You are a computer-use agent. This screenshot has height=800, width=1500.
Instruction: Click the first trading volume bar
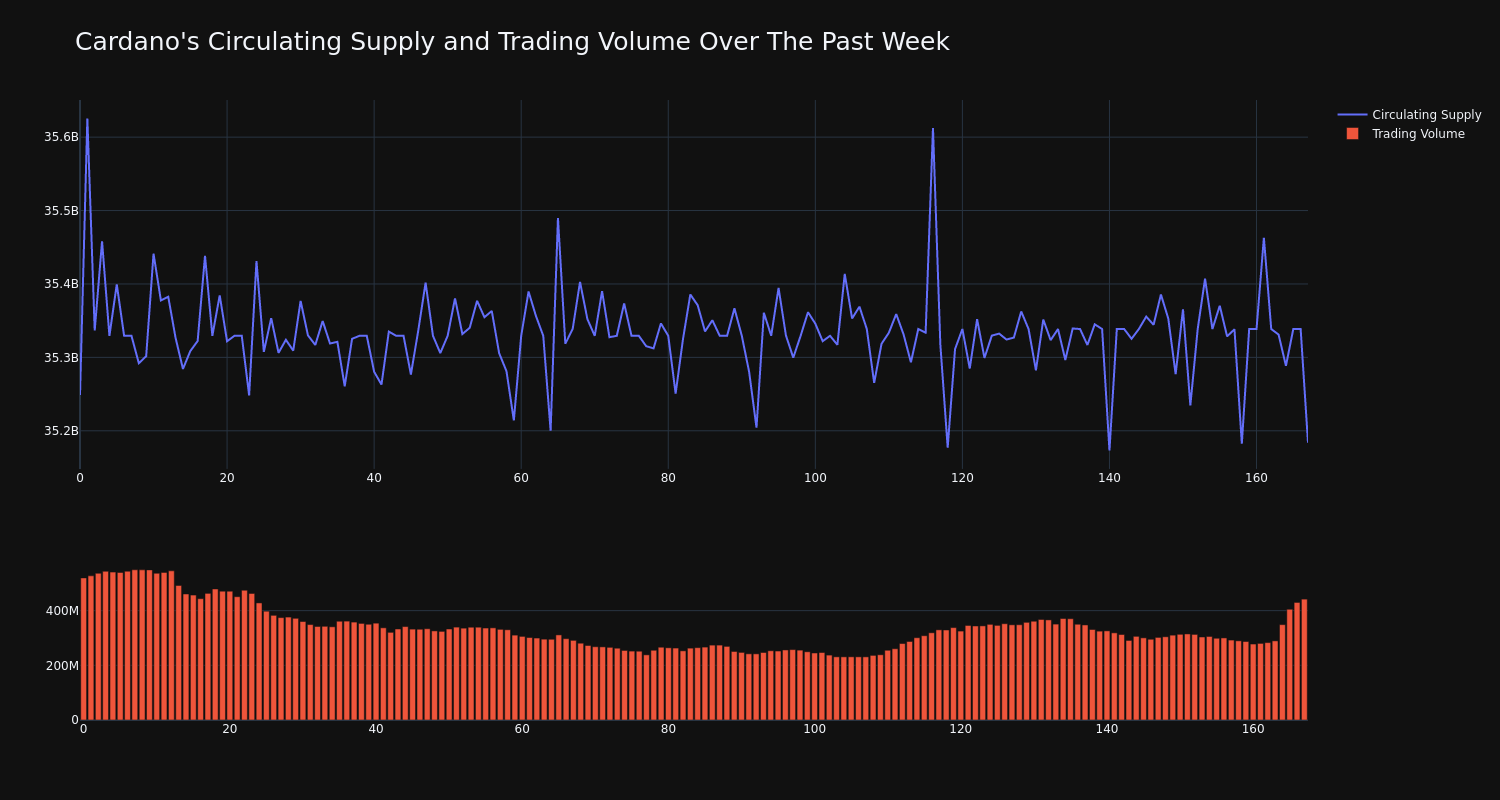[x=84, y=649]
